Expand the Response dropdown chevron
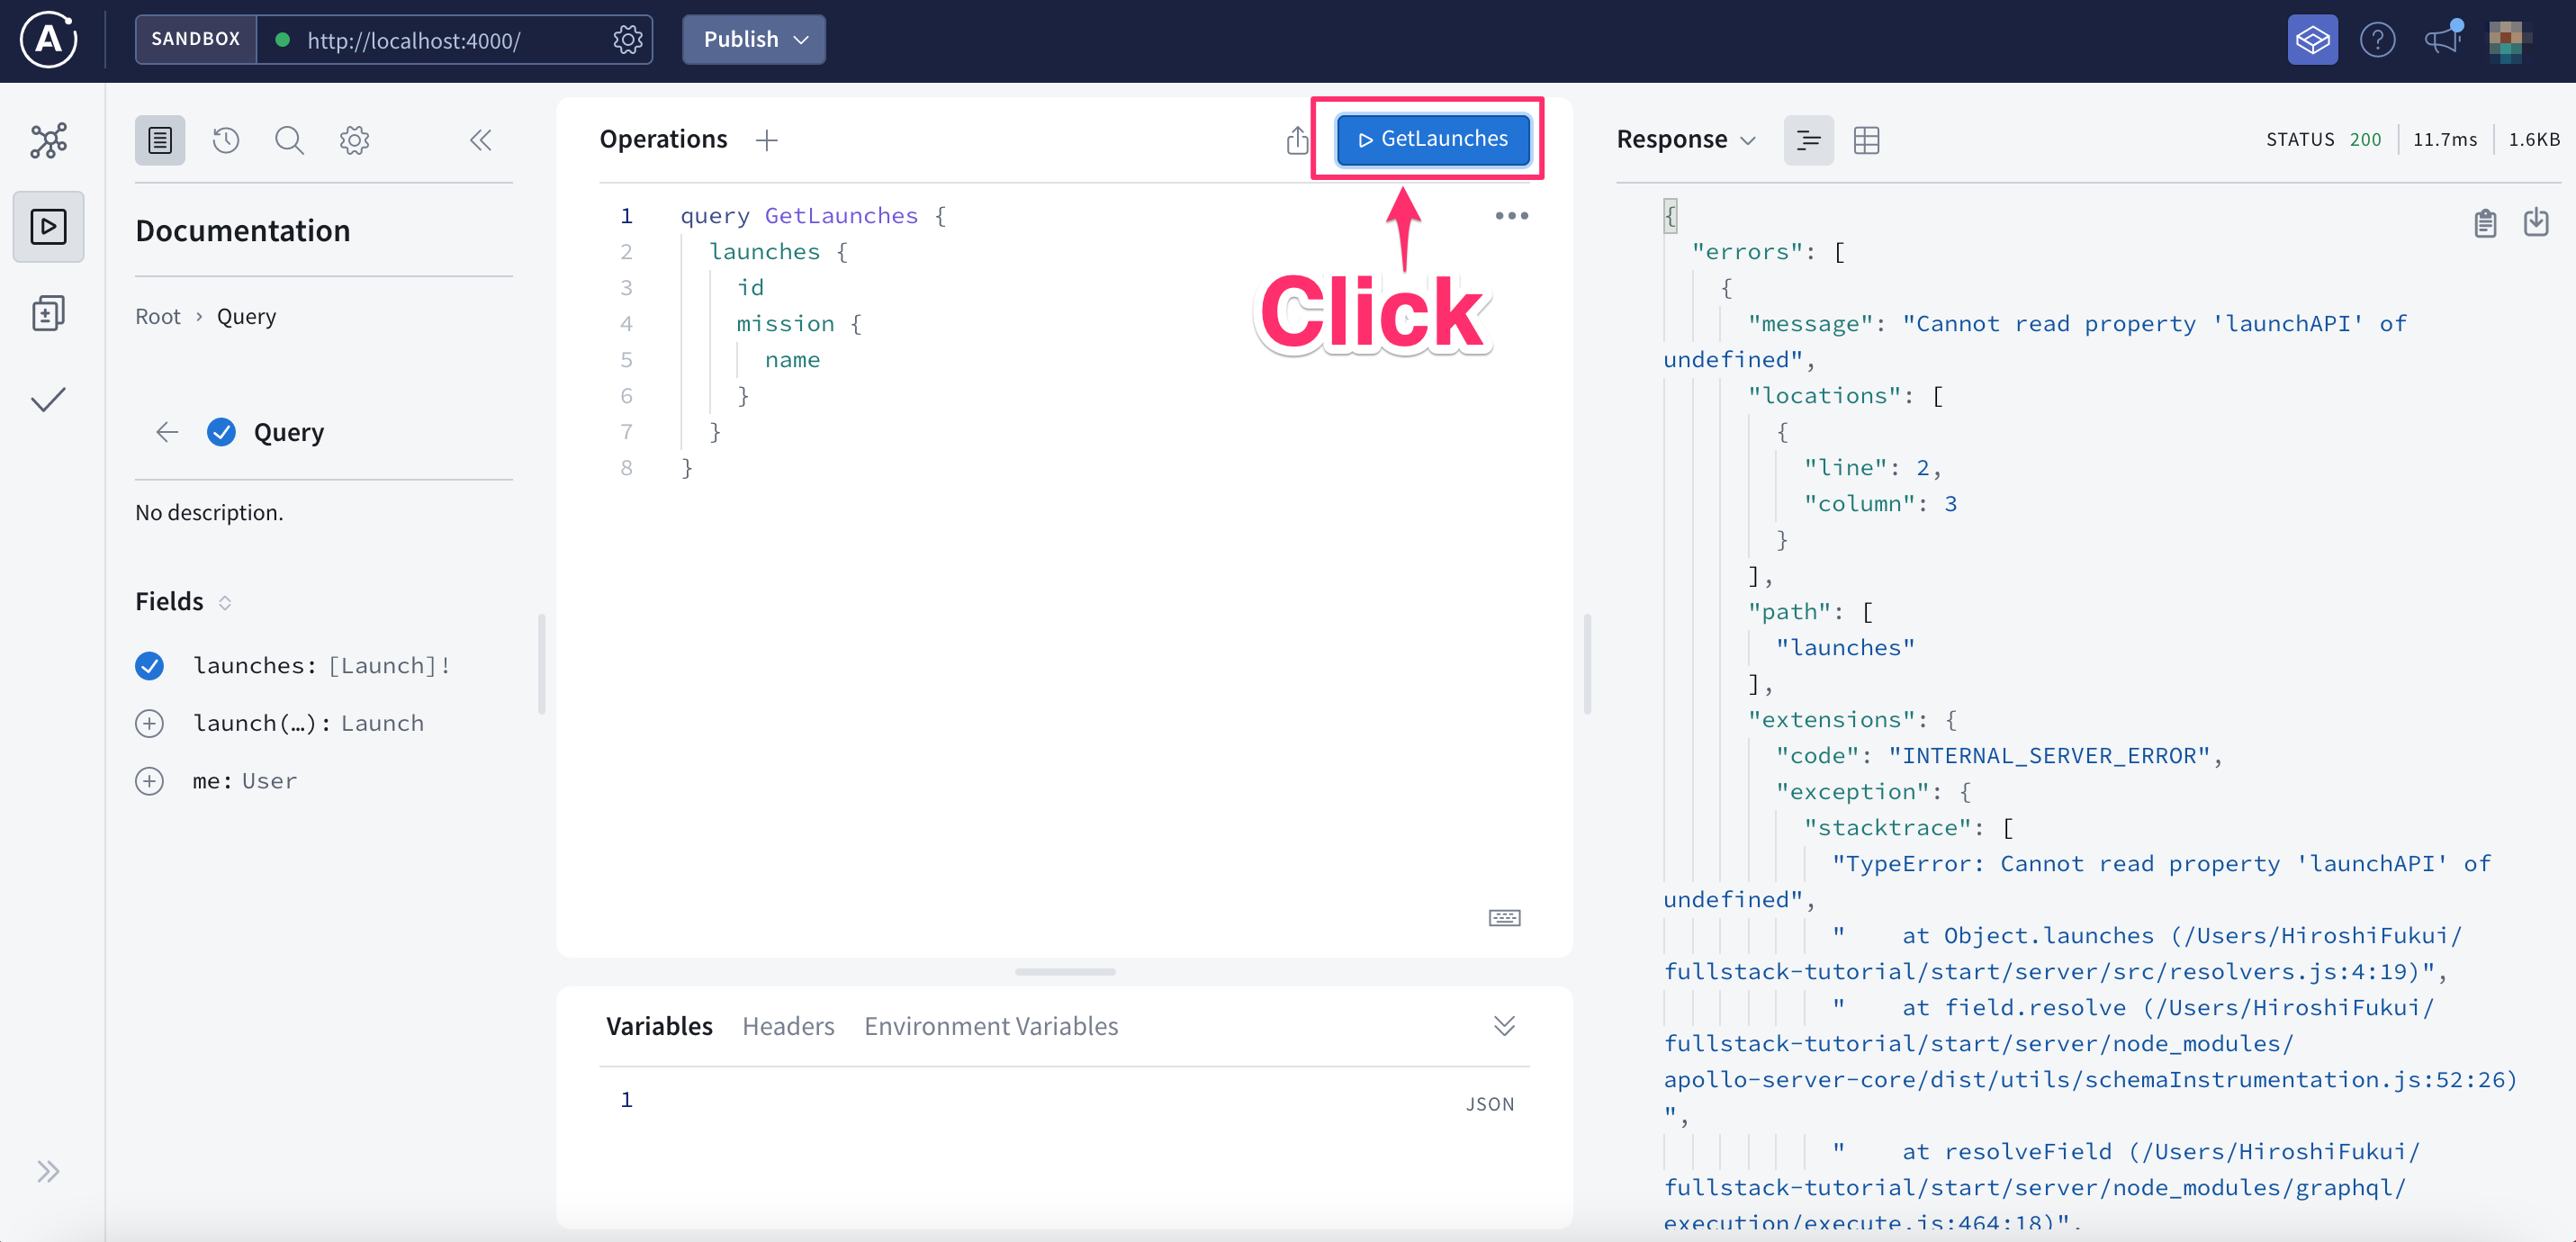2576x1242 pixels. (x=1748, y=140)
